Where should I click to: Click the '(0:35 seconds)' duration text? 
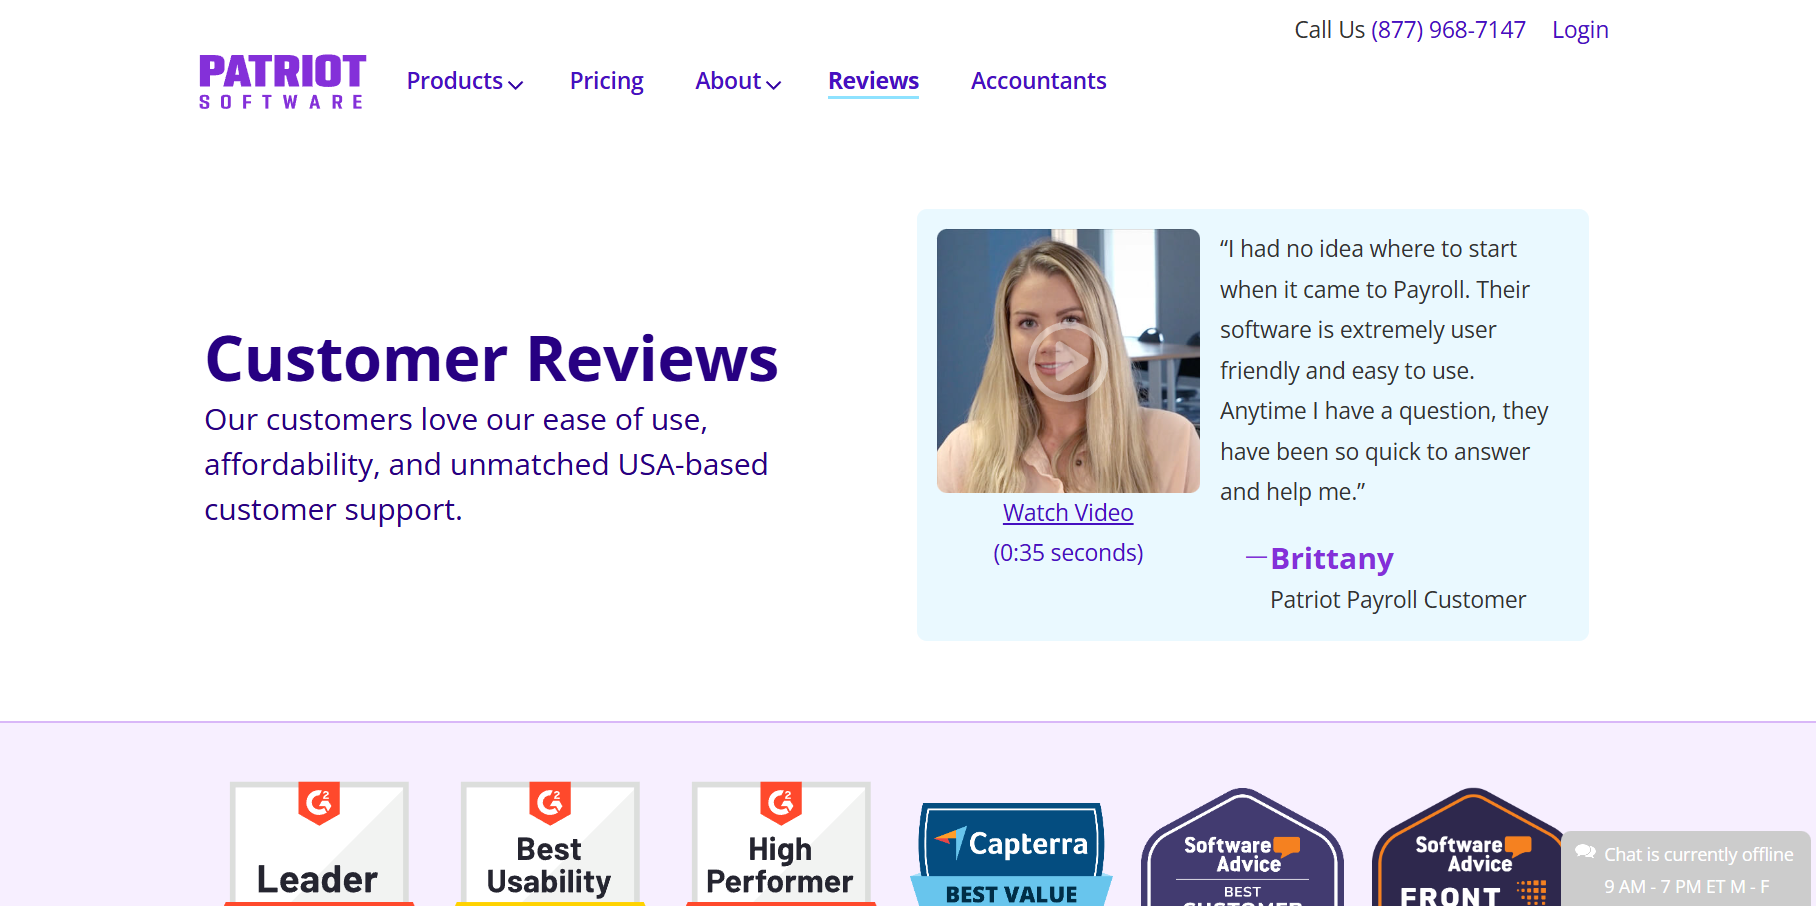point(1068,553)
